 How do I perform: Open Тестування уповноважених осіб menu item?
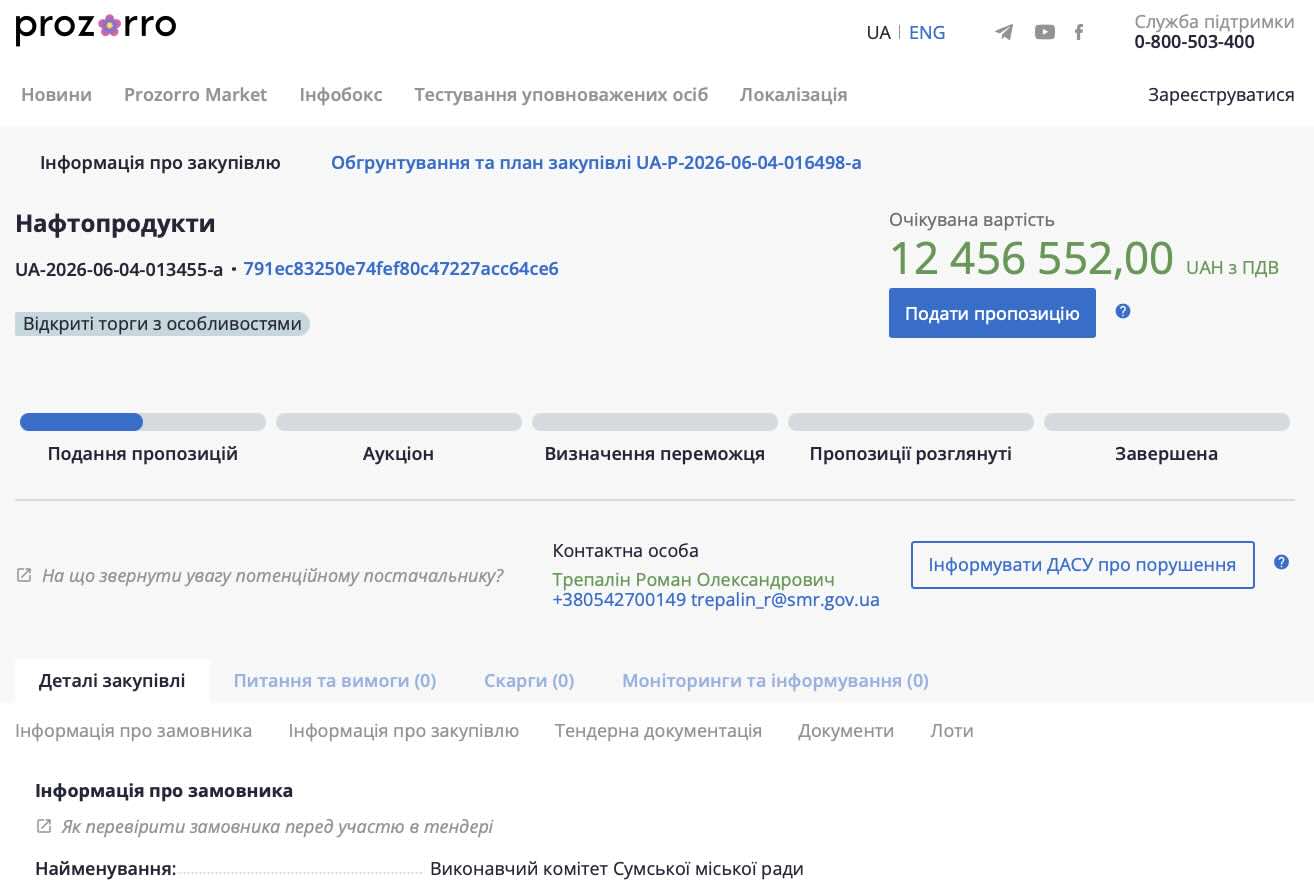[x=561, y=95]
